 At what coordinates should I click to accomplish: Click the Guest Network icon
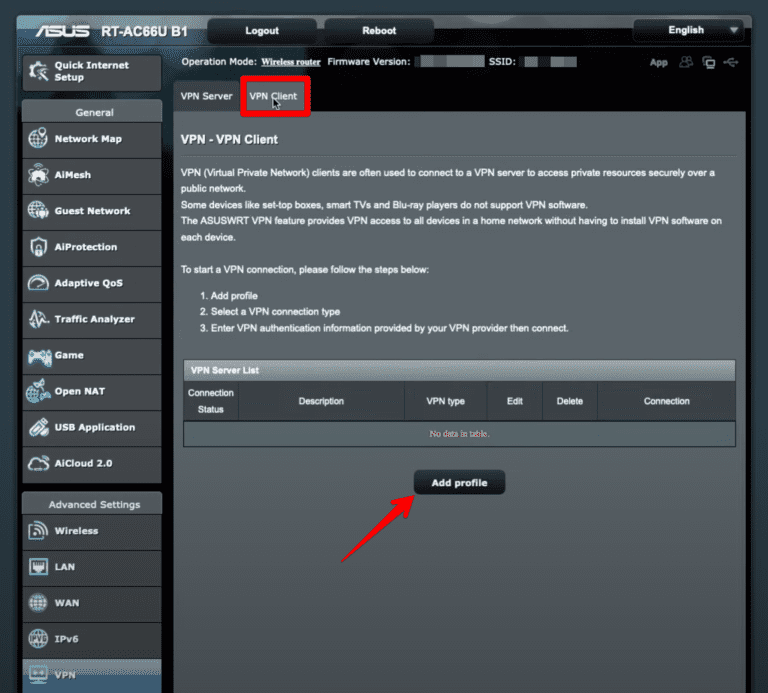(38, 211)
